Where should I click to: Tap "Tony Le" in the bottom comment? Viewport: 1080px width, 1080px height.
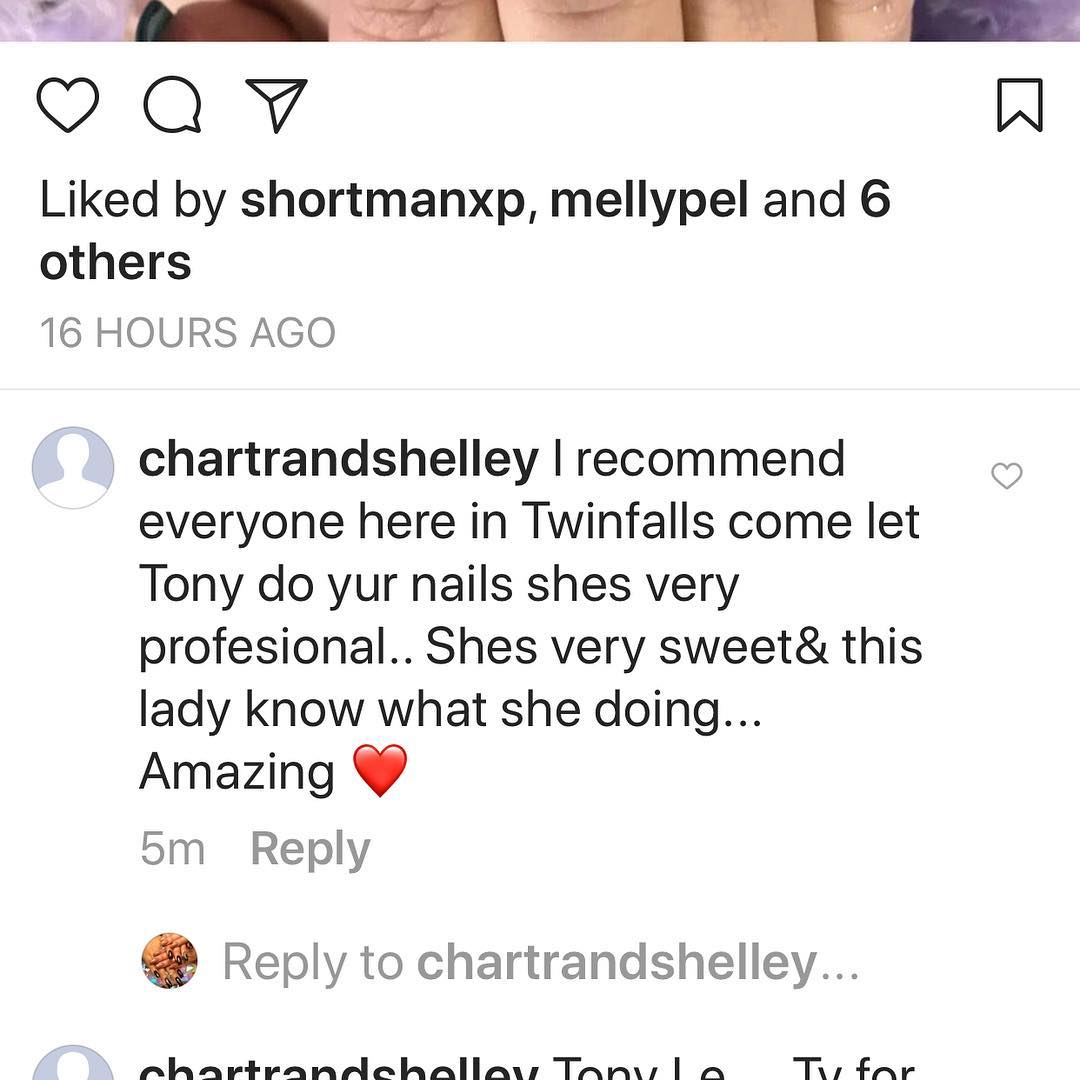pyautogui.click(x=640, y=1068)
